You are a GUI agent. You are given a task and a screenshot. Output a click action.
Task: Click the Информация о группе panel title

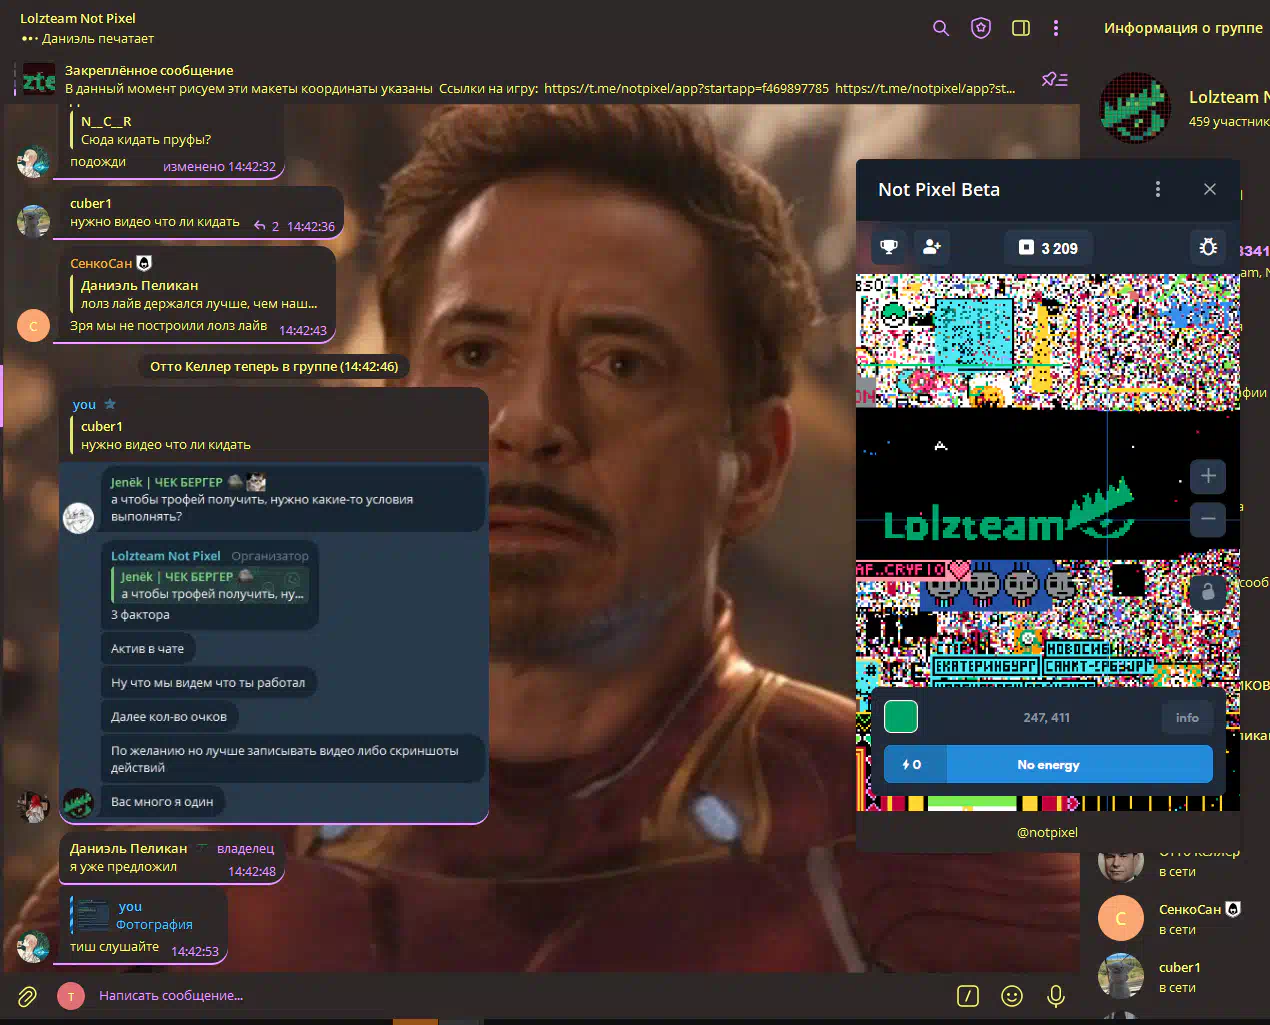(1183, 28)
